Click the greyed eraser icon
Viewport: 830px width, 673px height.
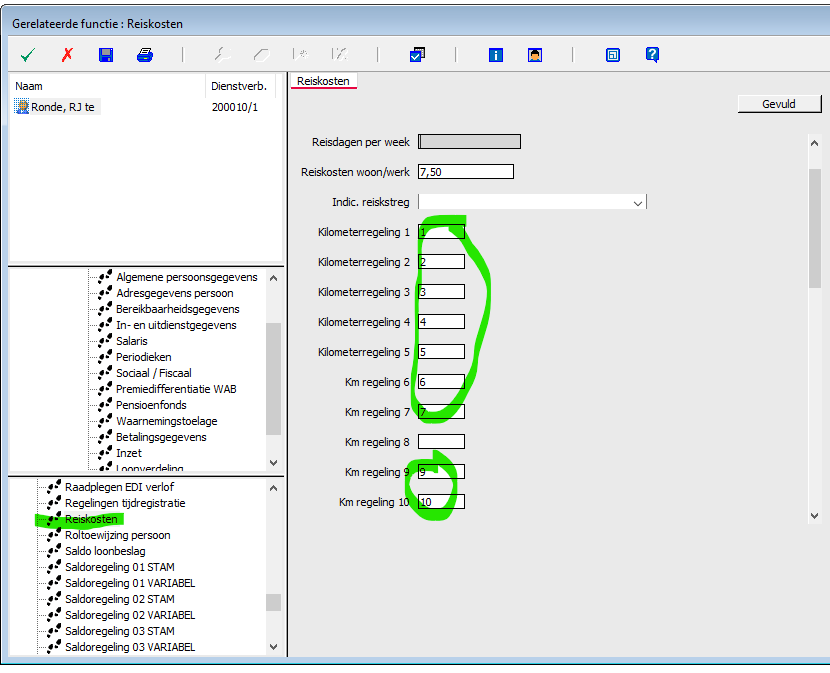point(261,55)
